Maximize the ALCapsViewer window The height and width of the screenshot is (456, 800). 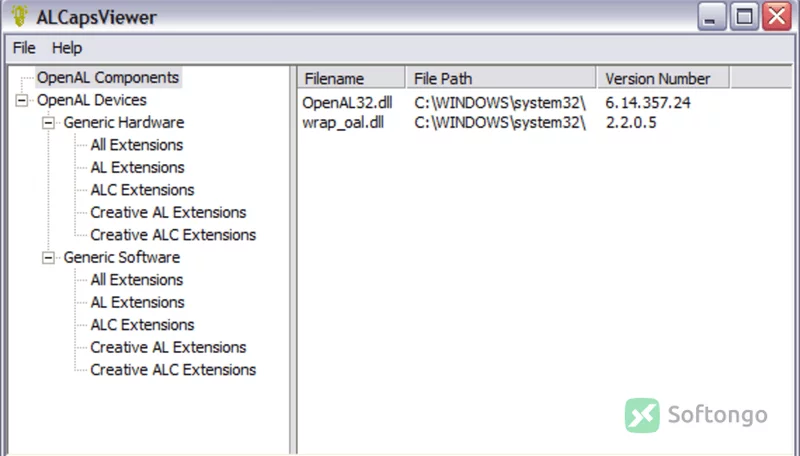point(744,17)
